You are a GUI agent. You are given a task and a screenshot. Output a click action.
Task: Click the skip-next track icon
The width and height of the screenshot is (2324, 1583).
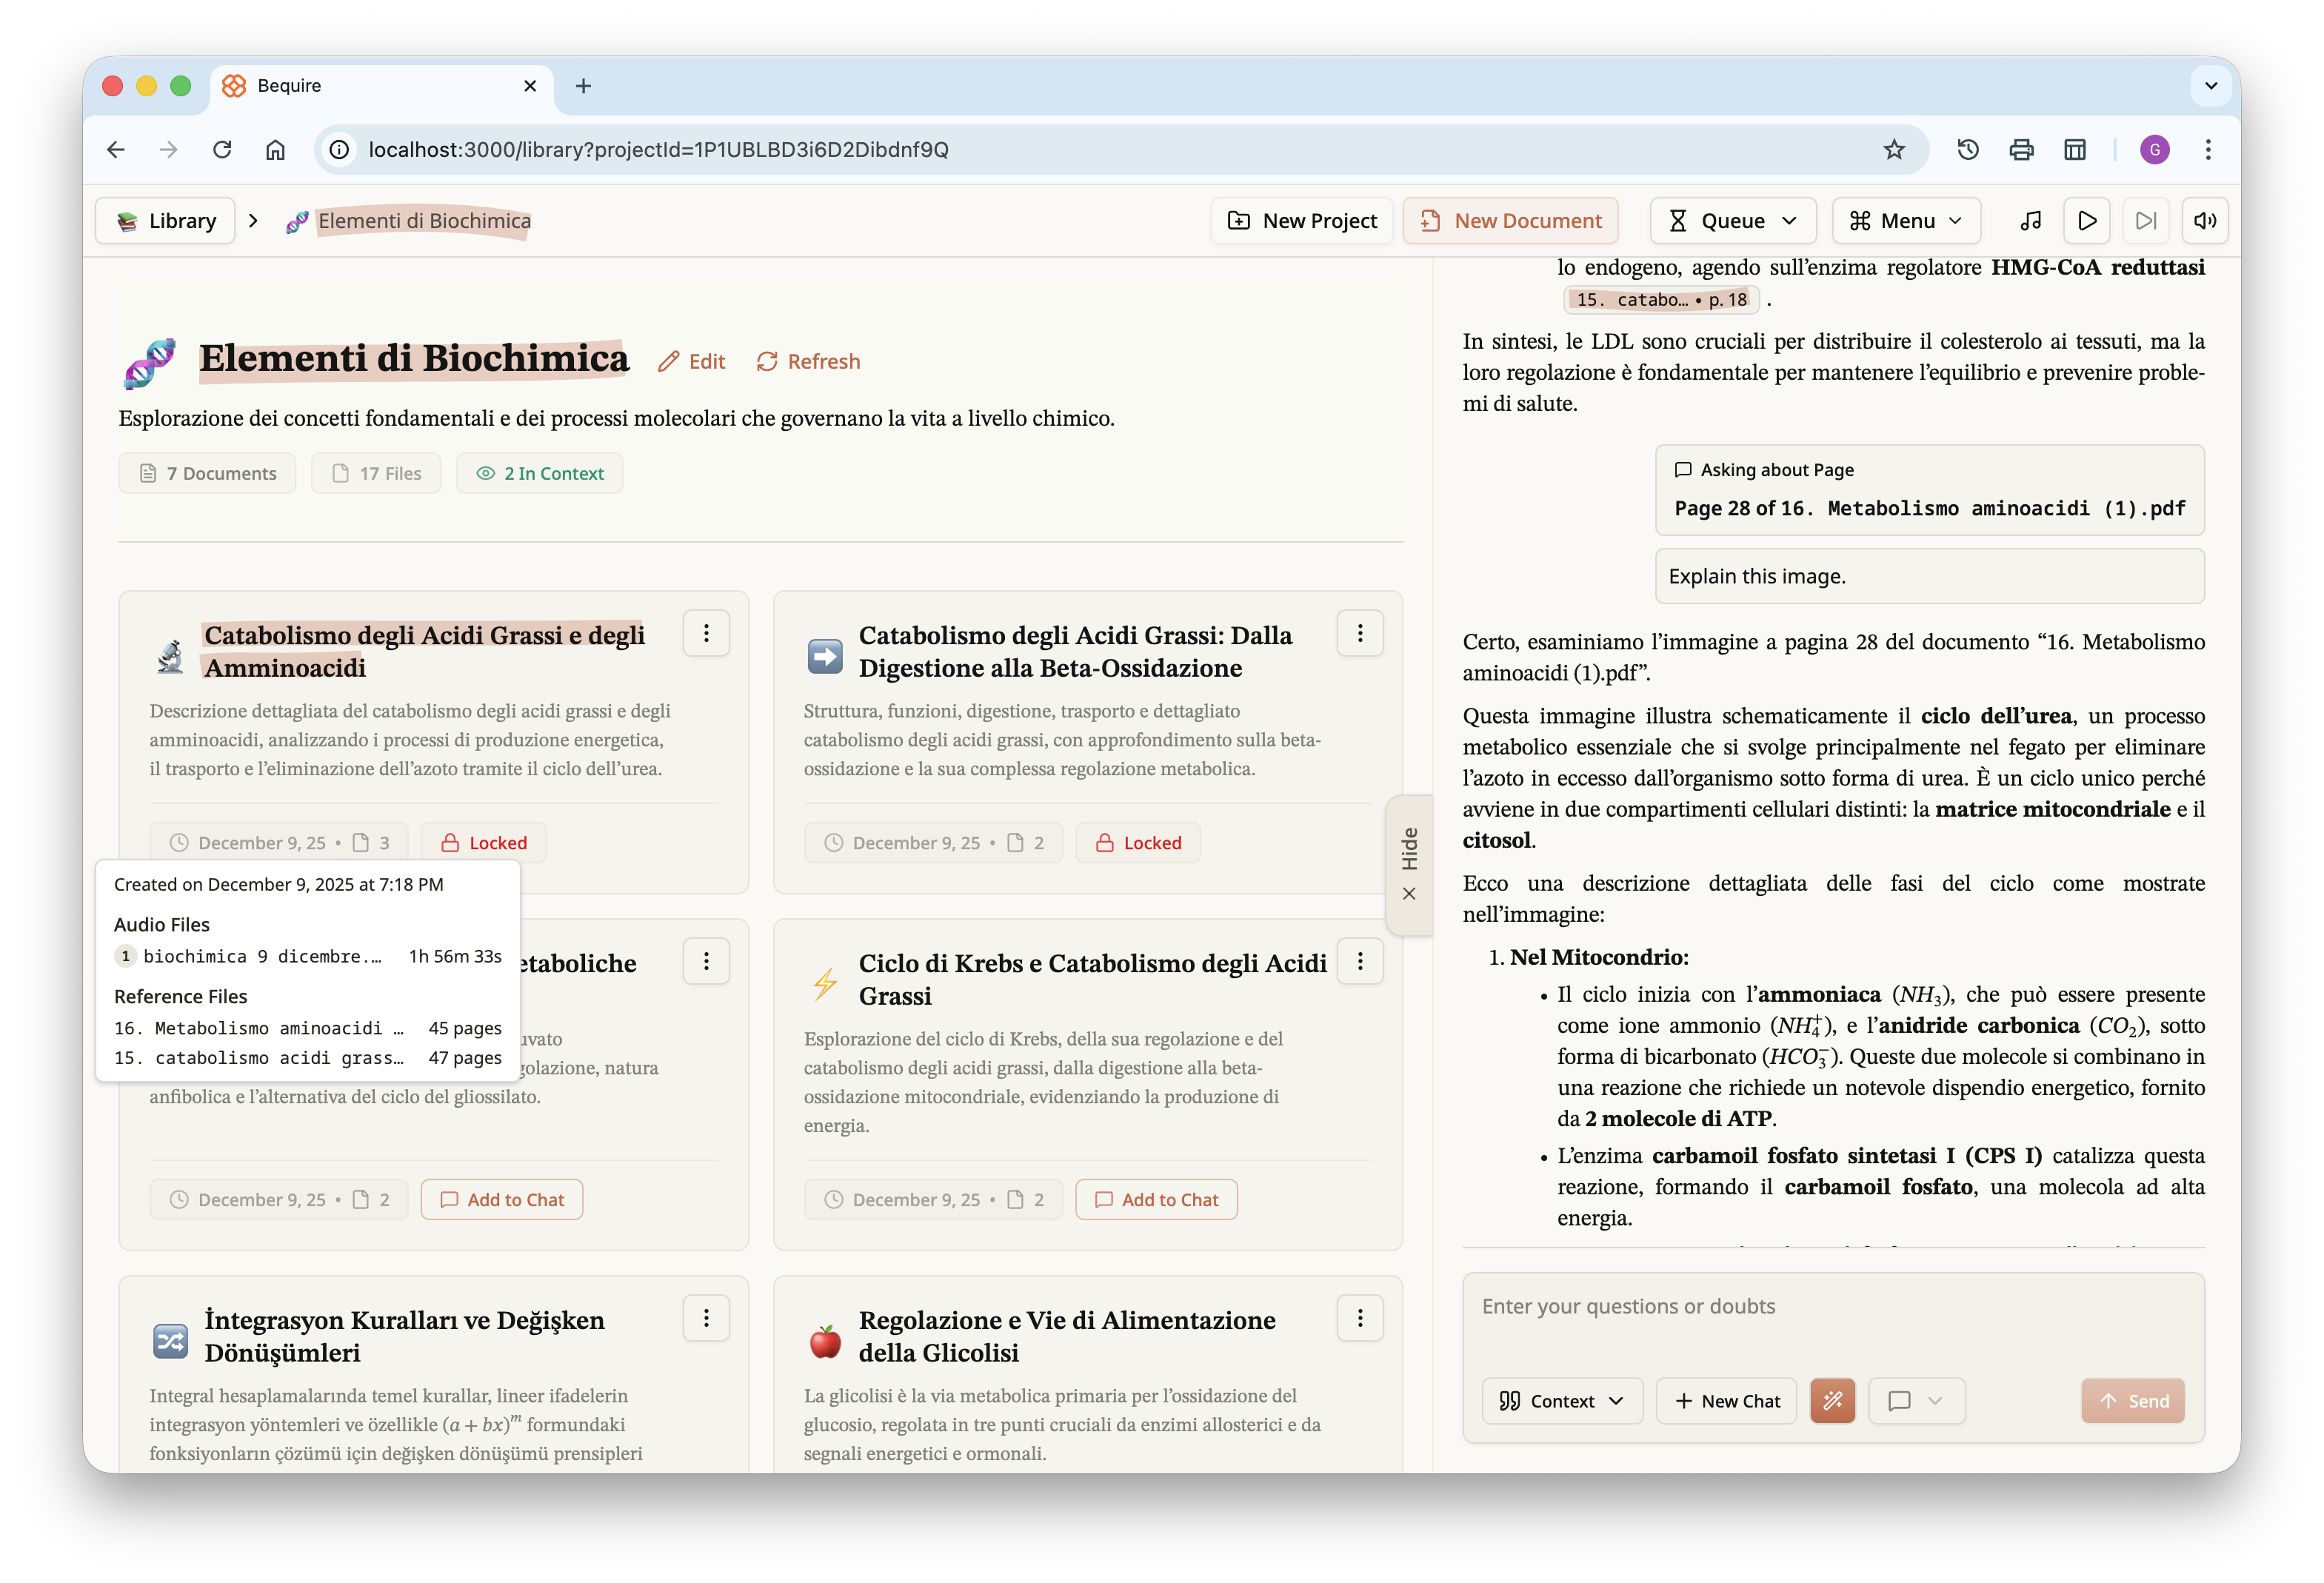pyautogui.click(x=2145, y=221)
